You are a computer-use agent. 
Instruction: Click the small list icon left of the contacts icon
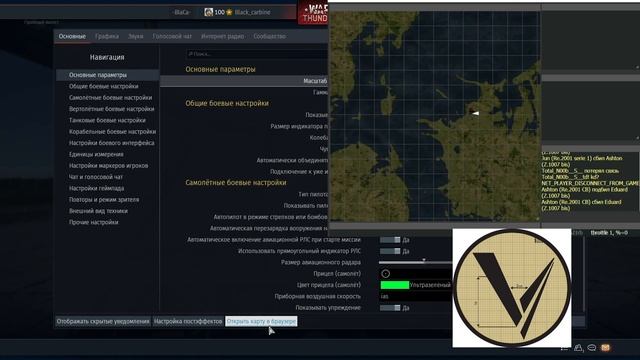point(564,348)
